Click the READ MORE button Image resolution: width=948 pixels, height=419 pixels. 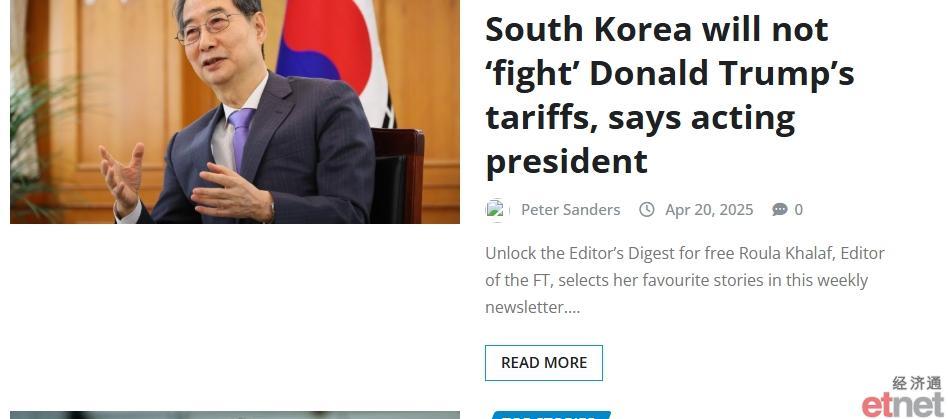[x=544, y=363]
